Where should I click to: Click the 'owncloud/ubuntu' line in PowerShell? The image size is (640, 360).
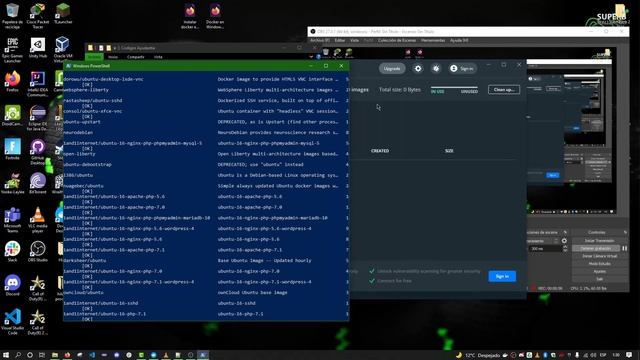point(84,293)
